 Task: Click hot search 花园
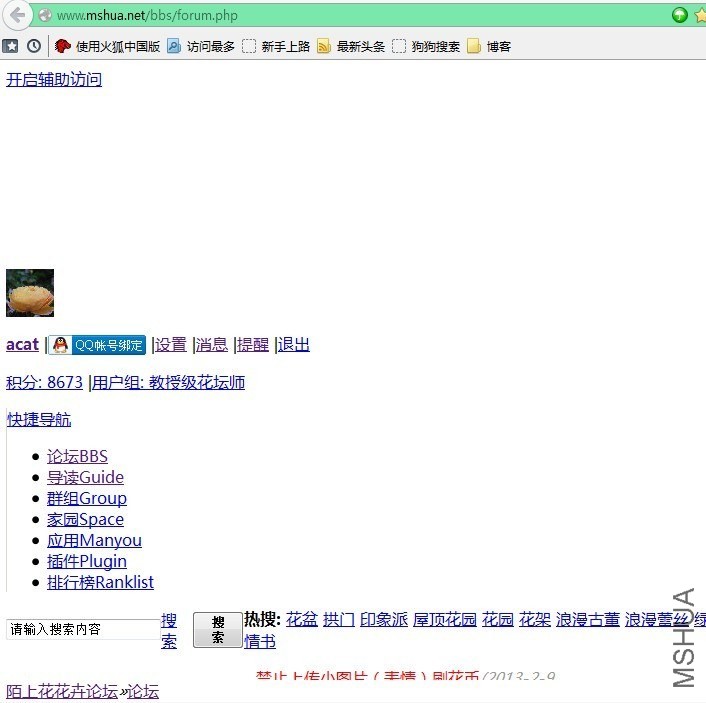tap(498, 620)
